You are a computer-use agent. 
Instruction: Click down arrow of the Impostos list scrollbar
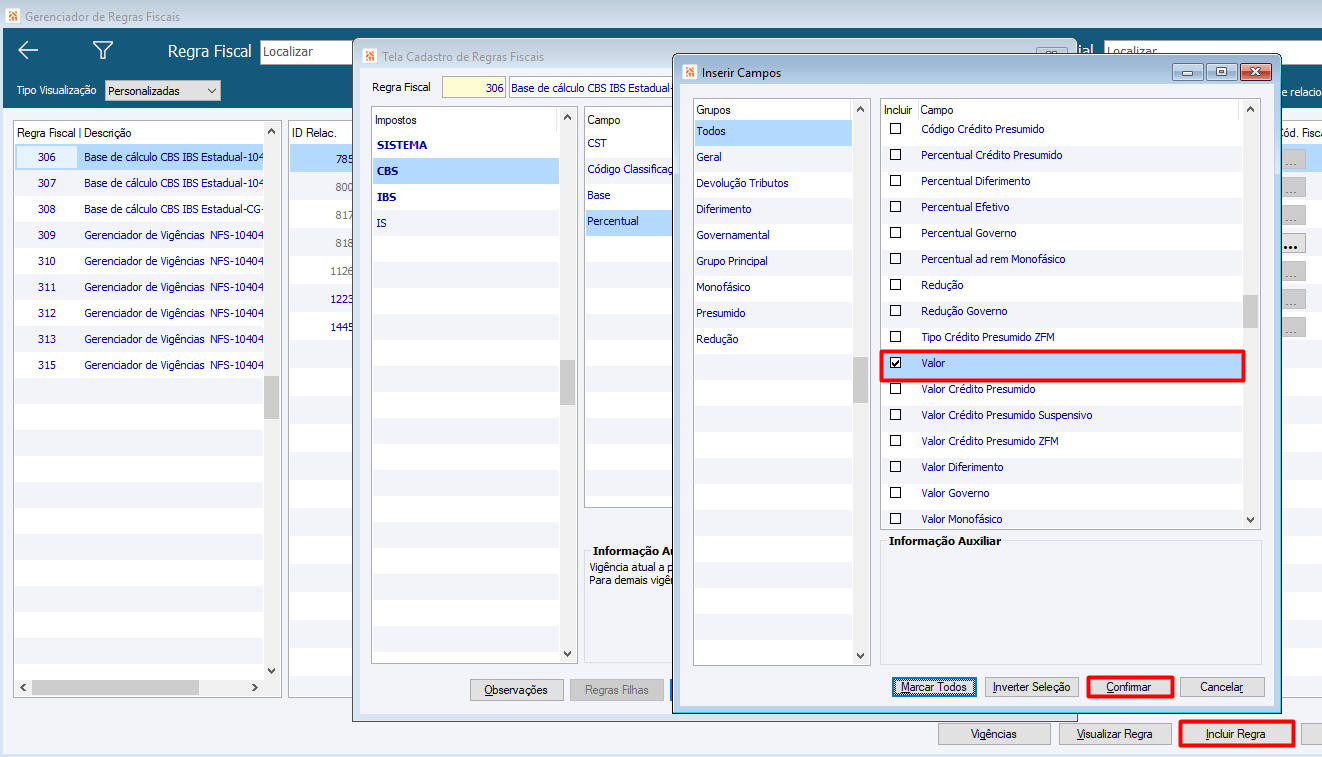pyautogui.click(x=568, y=654)
